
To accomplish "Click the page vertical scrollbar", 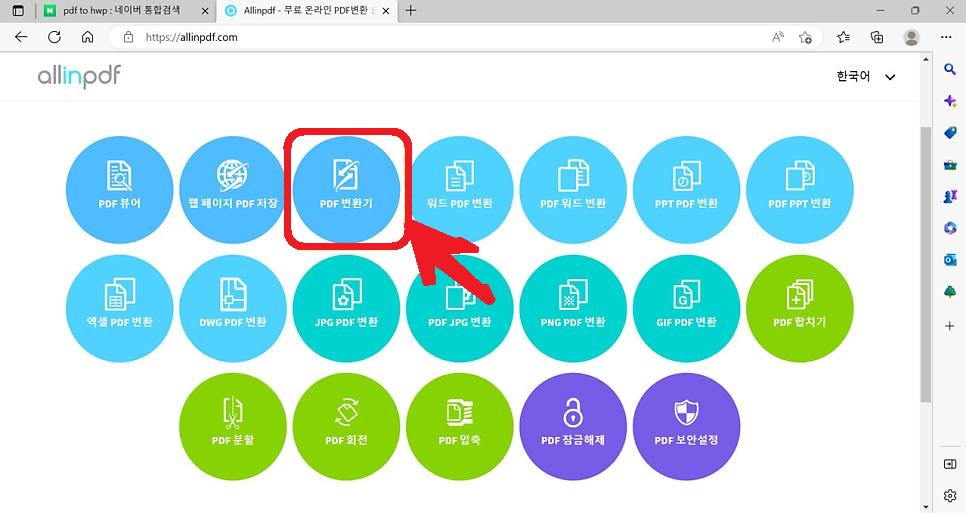I will click(925, 265).
